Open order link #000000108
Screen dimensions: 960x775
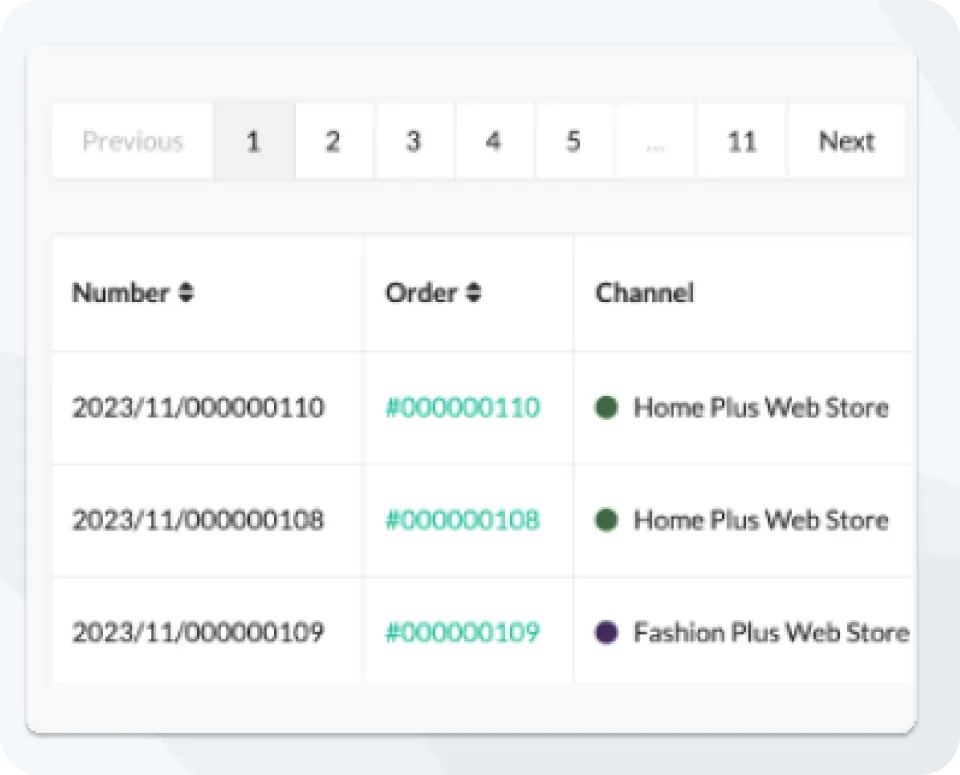(x=462, y=520)
